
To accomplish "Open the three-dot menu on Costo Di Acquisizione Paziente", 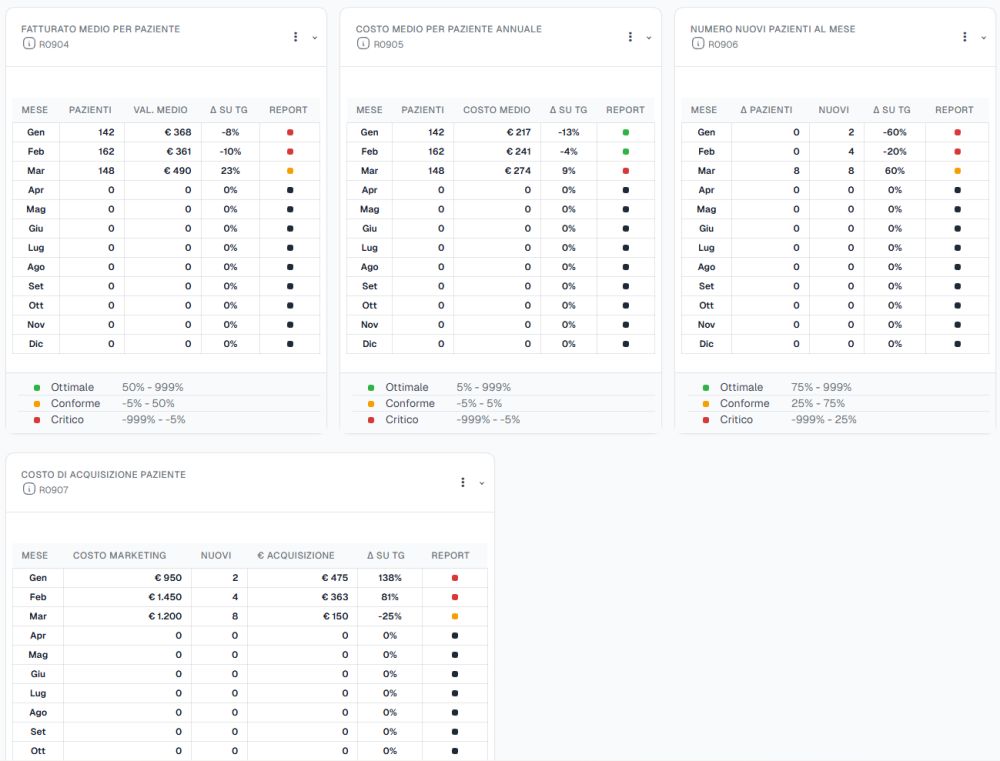I will click(463, 482).
